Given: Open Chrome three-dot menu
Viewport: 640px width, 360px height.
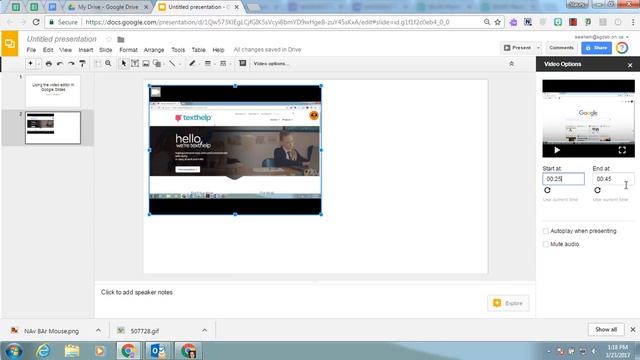Looking at the screenshot, I should pyautogui.click(x=633, y=22).
